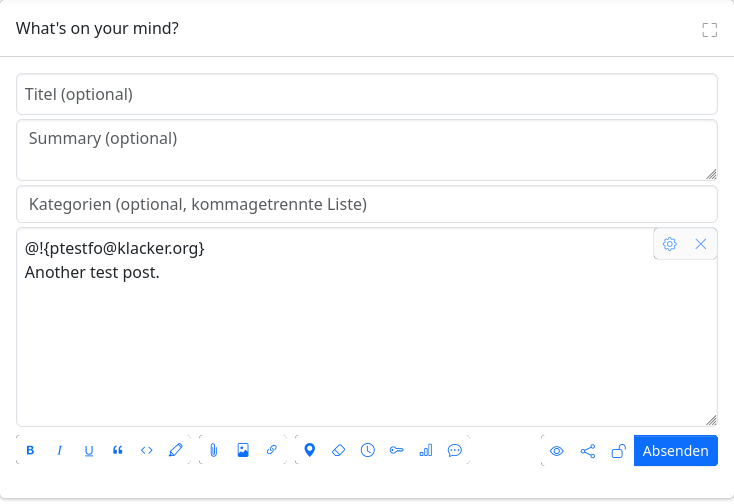Screen dimensions: 734x504
Task: Insert a quote block
Action: (118, 450)
